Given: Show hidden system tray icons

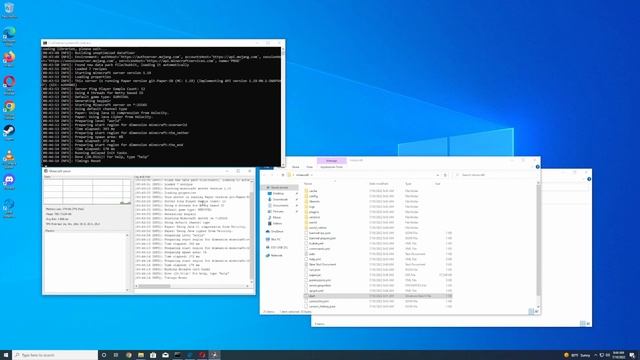Looking at the screenshot, I should (x=596, y=355).
